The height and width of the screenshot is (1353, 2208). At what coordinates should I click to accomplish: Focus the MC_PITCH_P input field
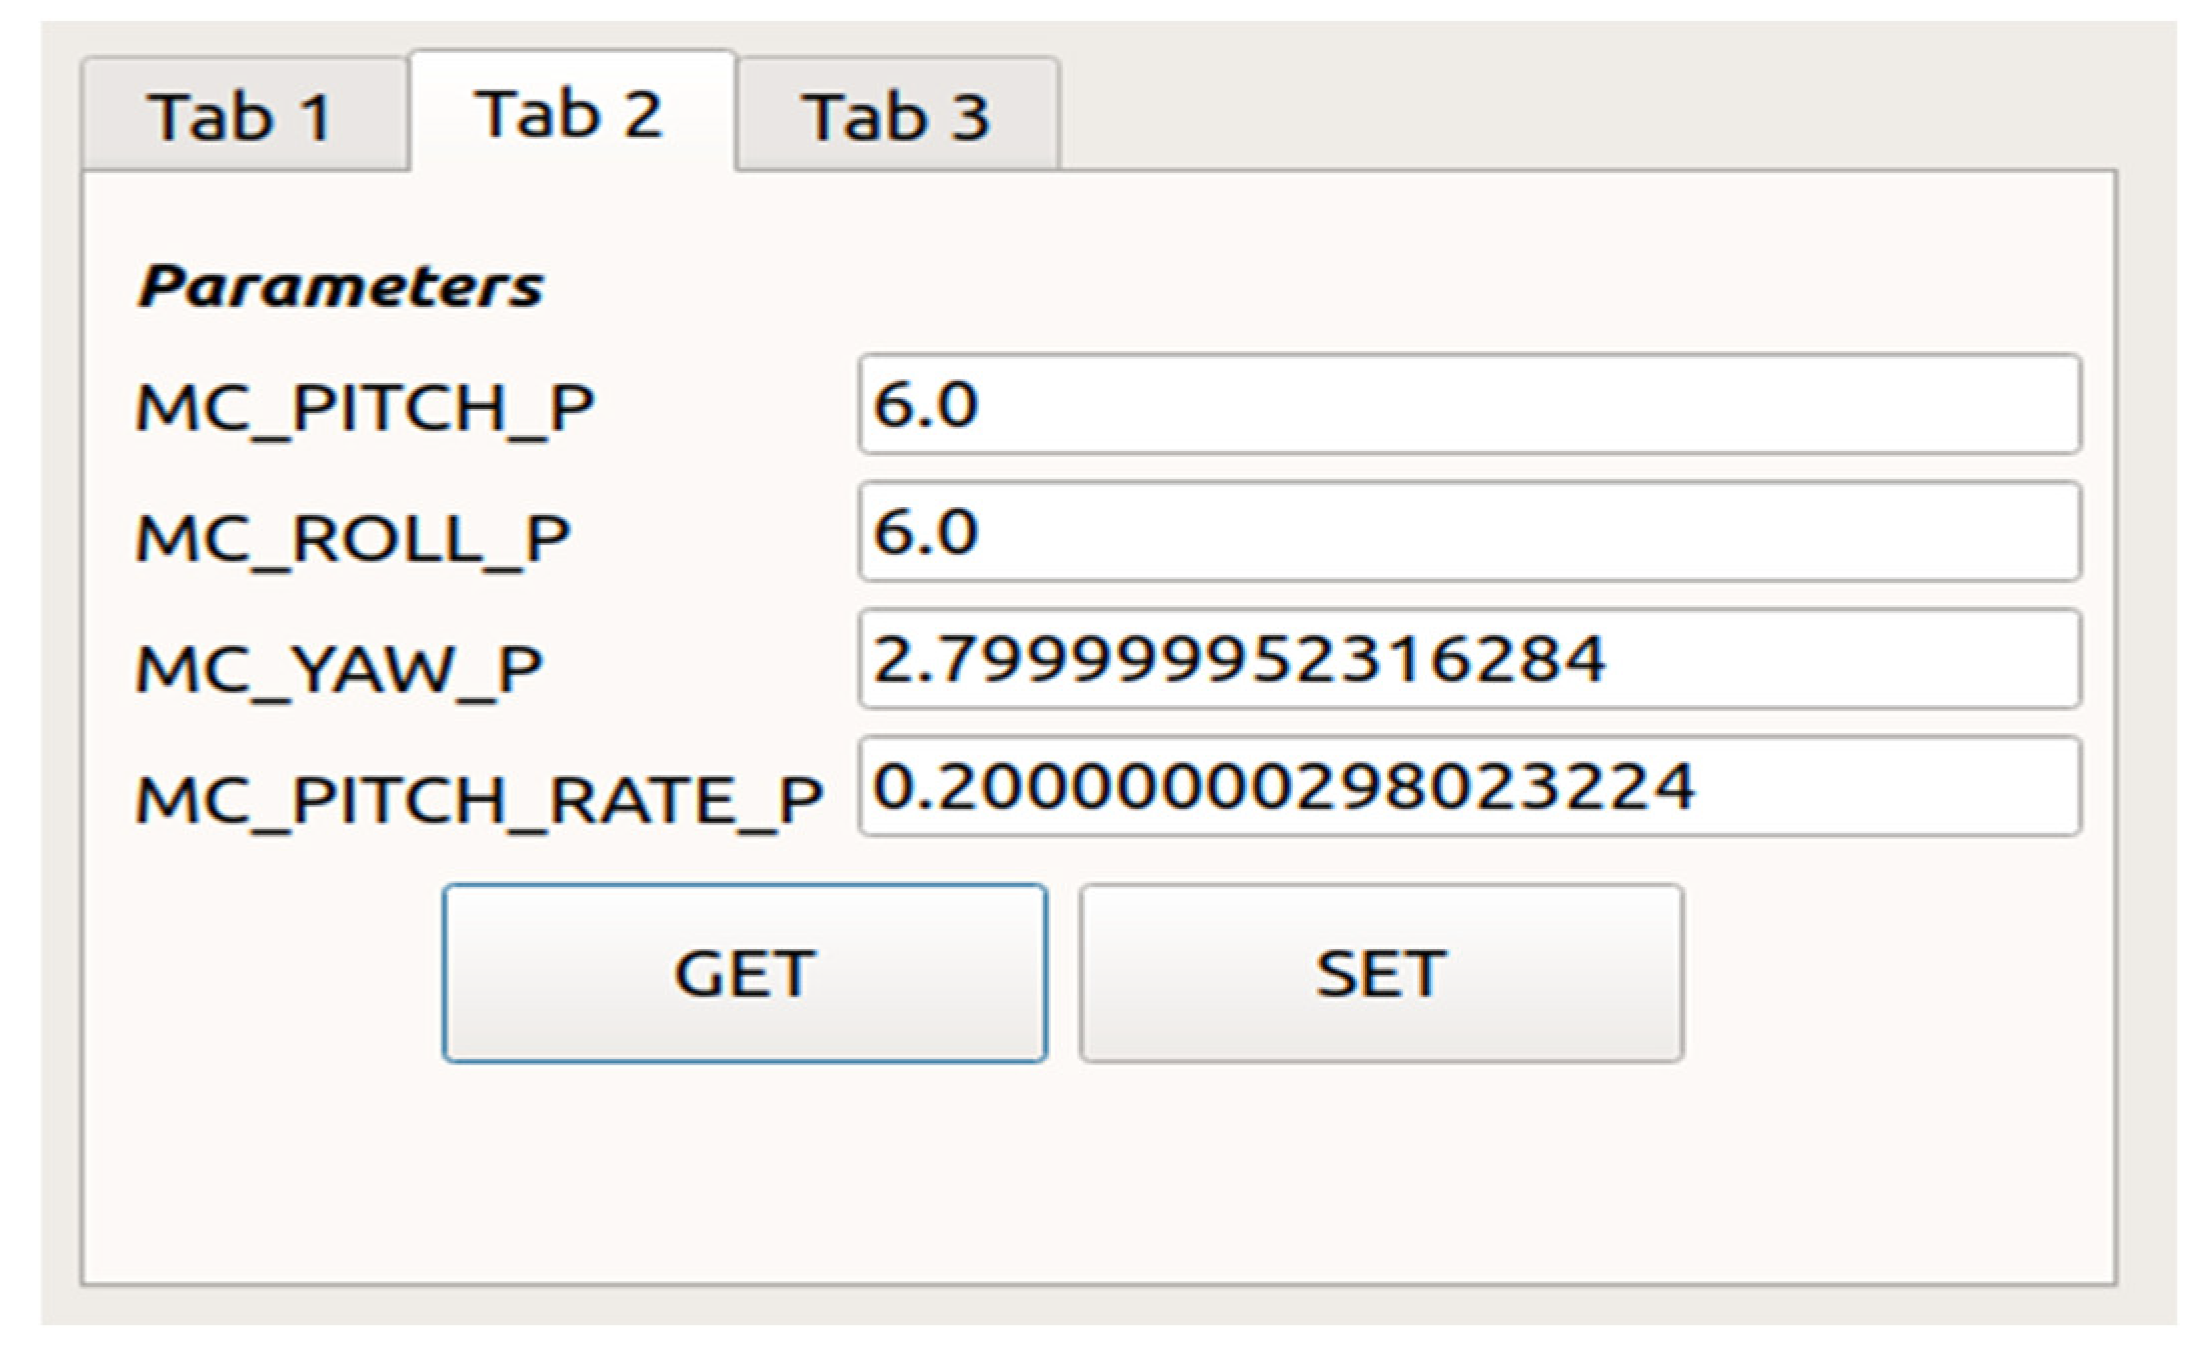(1469, 404)
